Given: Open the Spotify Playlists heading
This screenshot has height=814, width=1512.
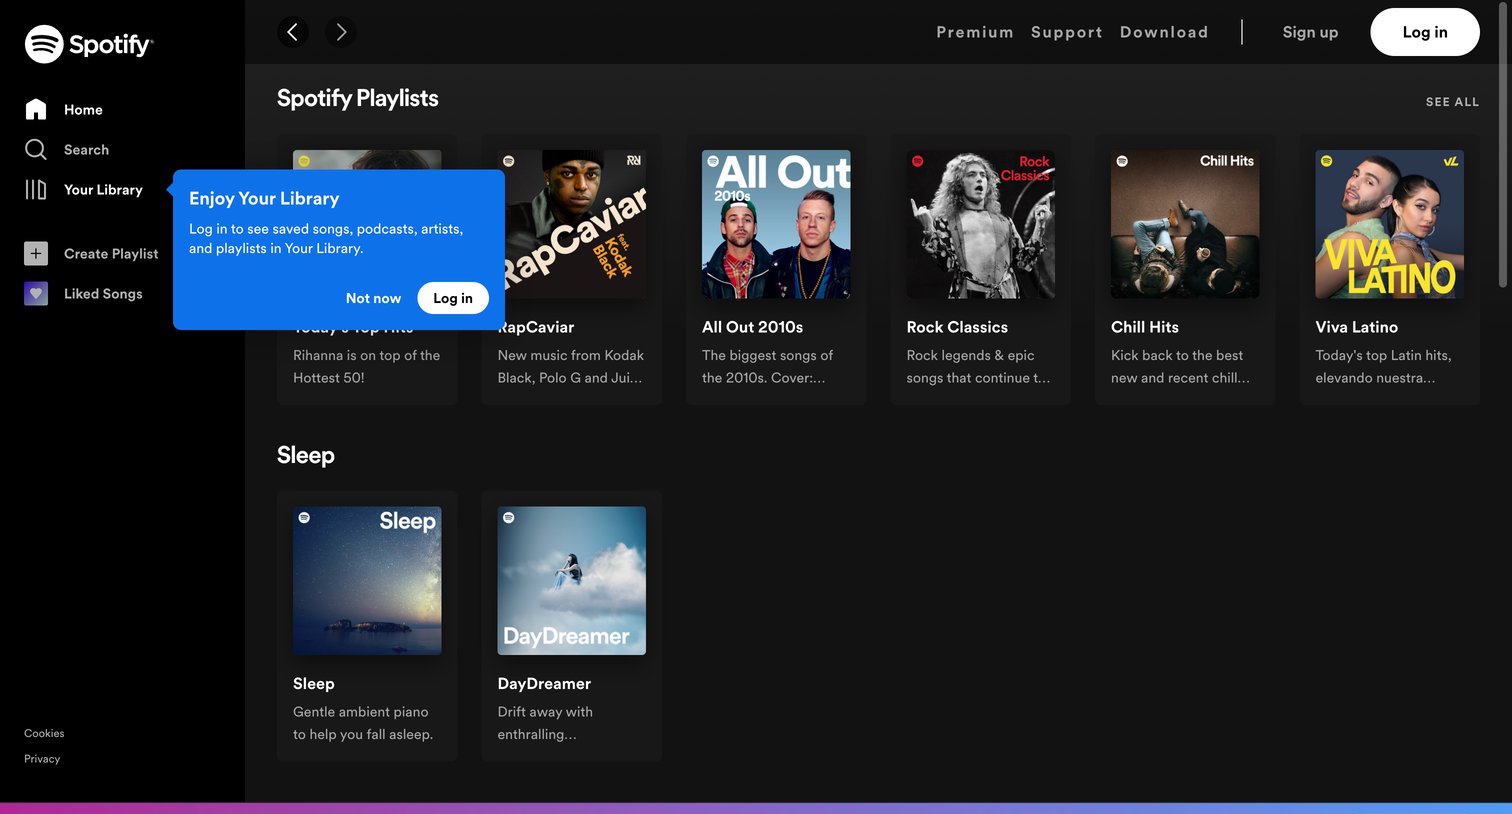Looking at the screenshot, I should 358,98.
